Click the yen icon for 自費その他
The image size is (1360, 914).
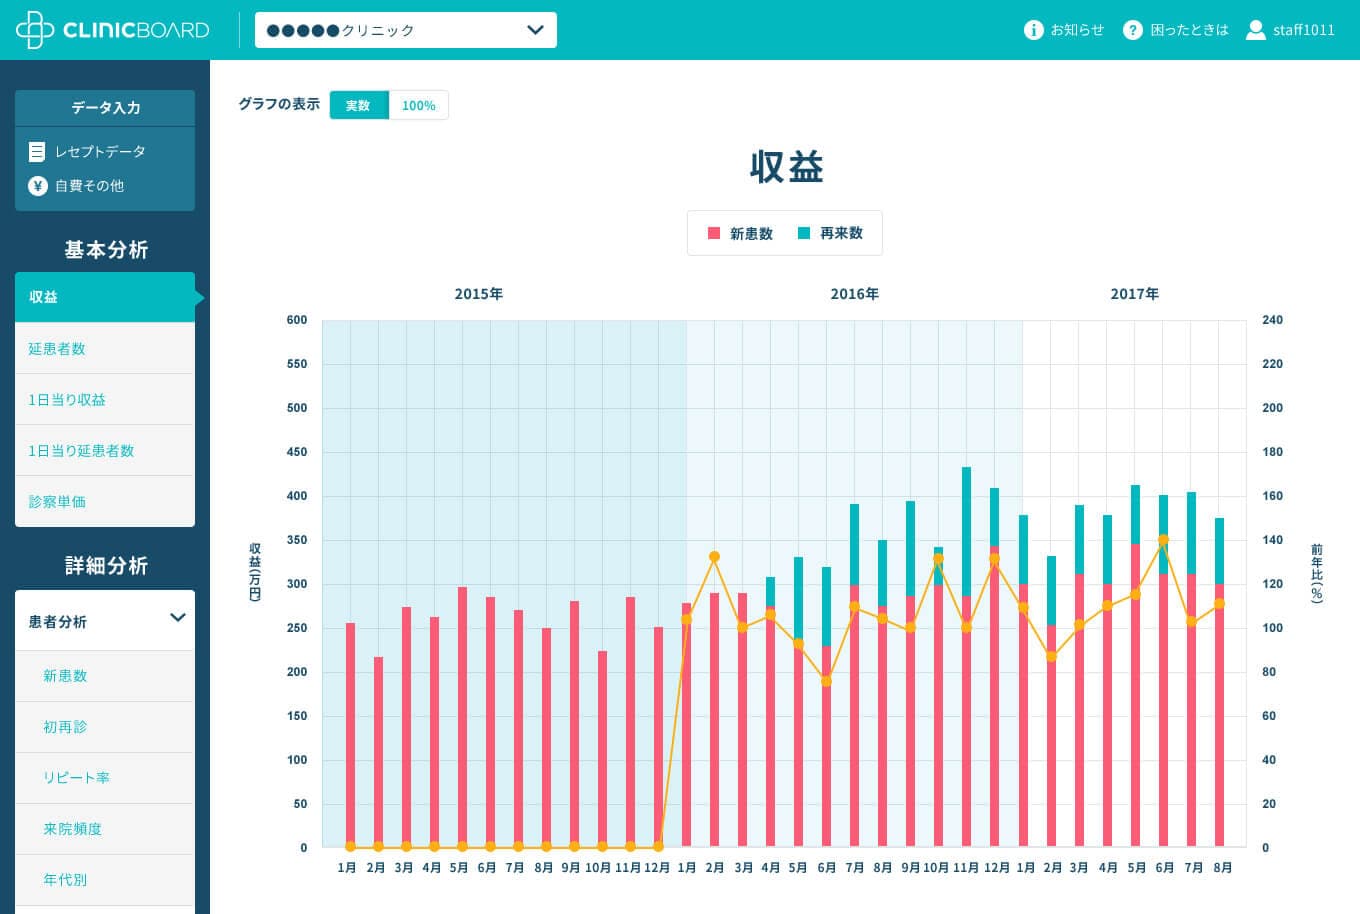click(x=38, y=186)
